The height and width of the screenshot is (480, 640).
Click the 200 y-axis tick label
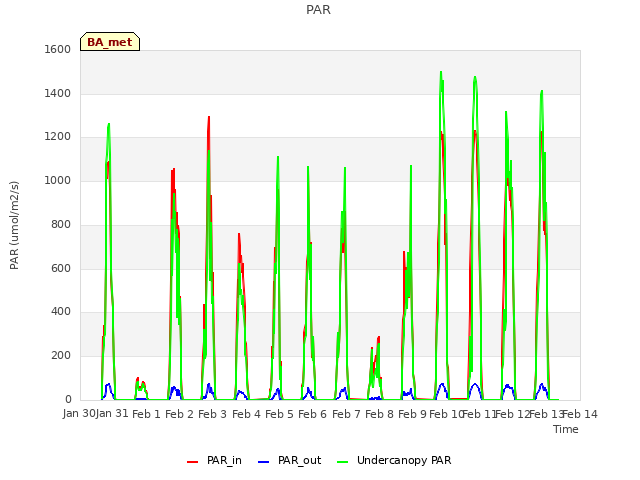click(x=61, y=356)
